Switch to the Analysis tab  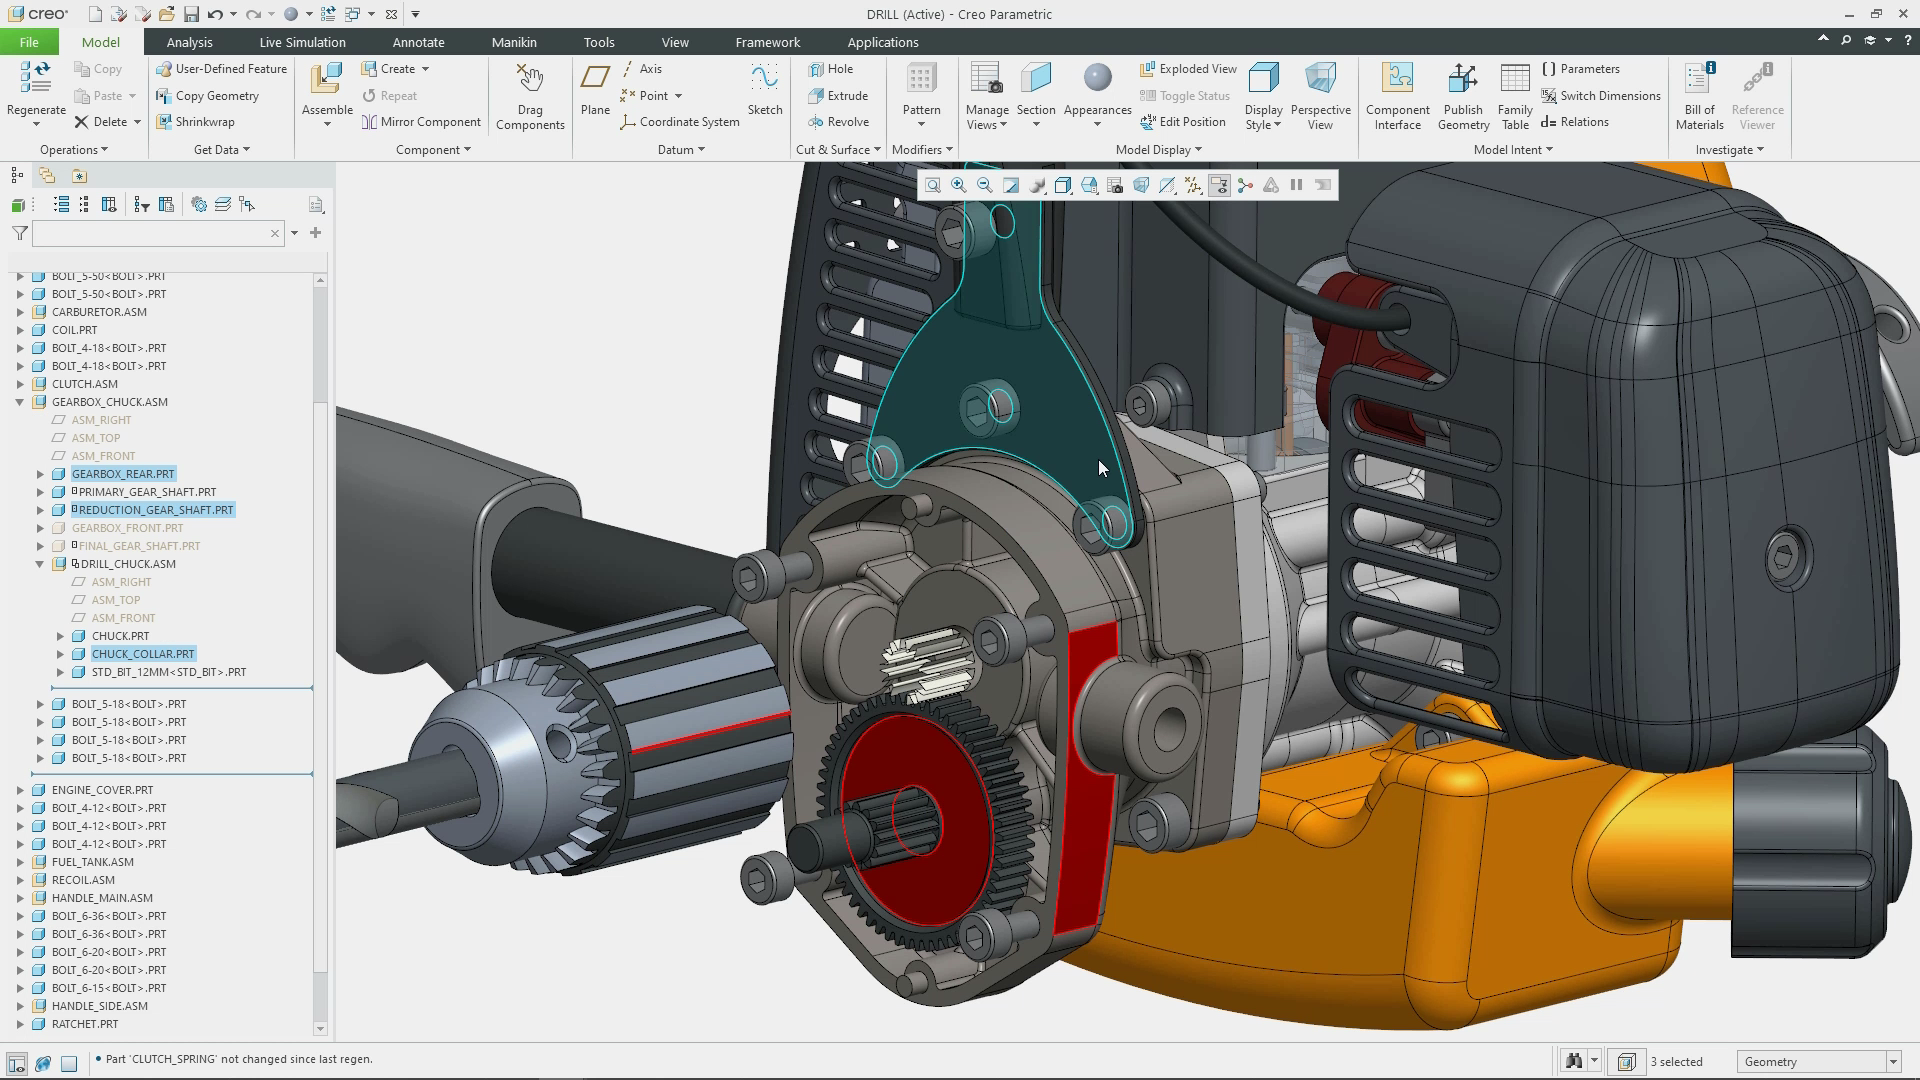point(189,42)
